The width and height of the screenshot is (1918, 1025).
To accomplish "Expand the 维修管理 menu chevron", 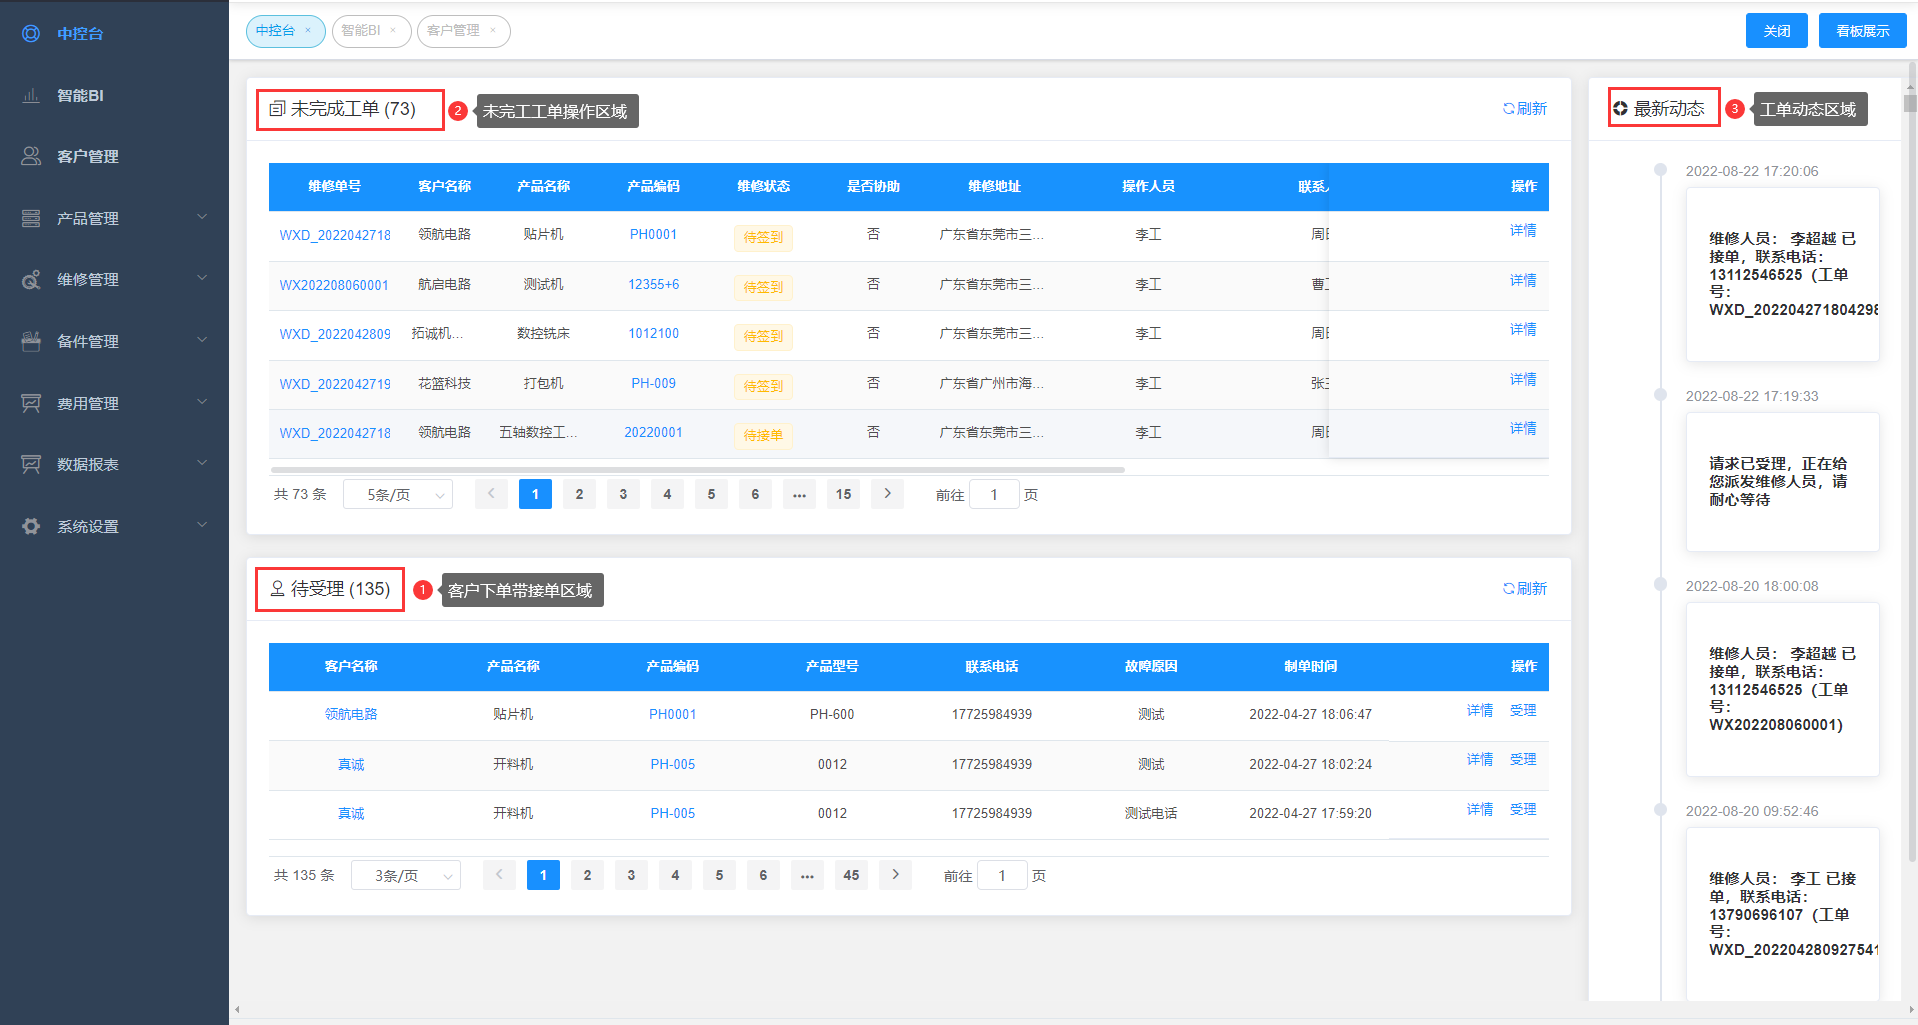I will point(202,279).
